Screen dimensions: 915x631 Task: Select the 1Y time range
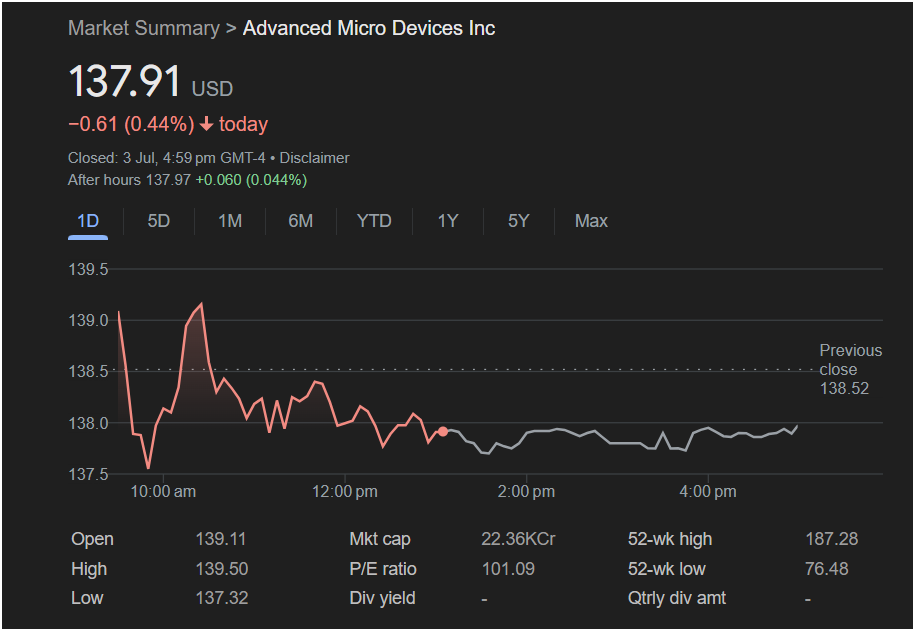(x=448, y=221)
